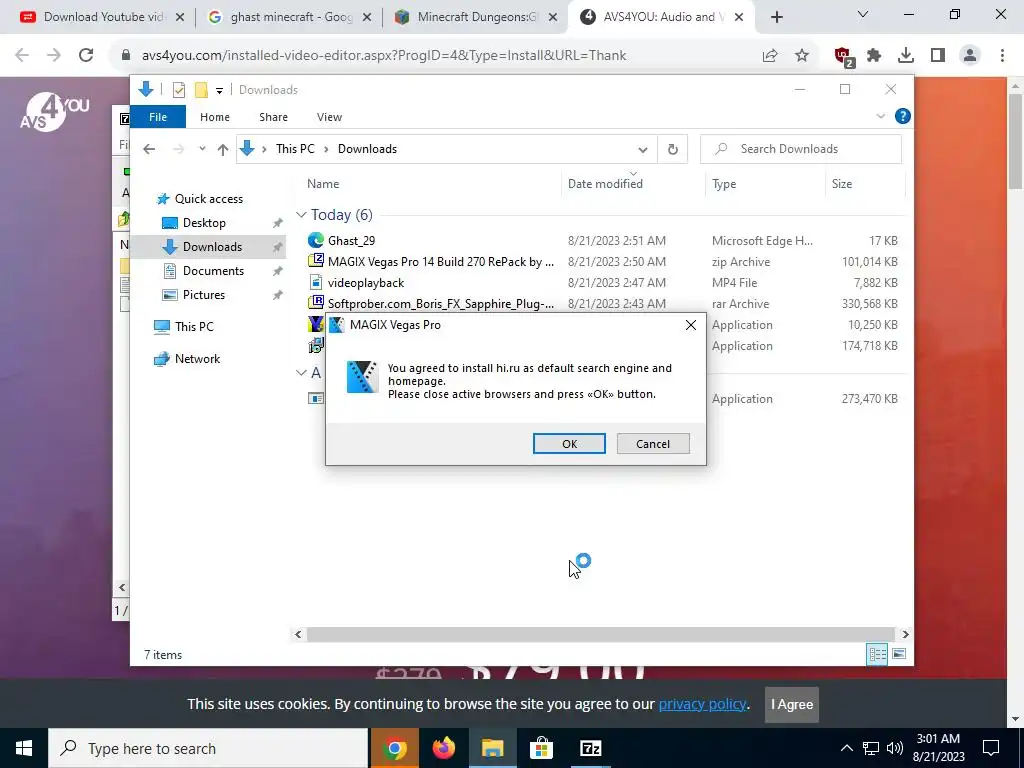This screenshot has width=1024, height=768.
Task: Click New folder quick access icon
Action: [x=202, y=90]
